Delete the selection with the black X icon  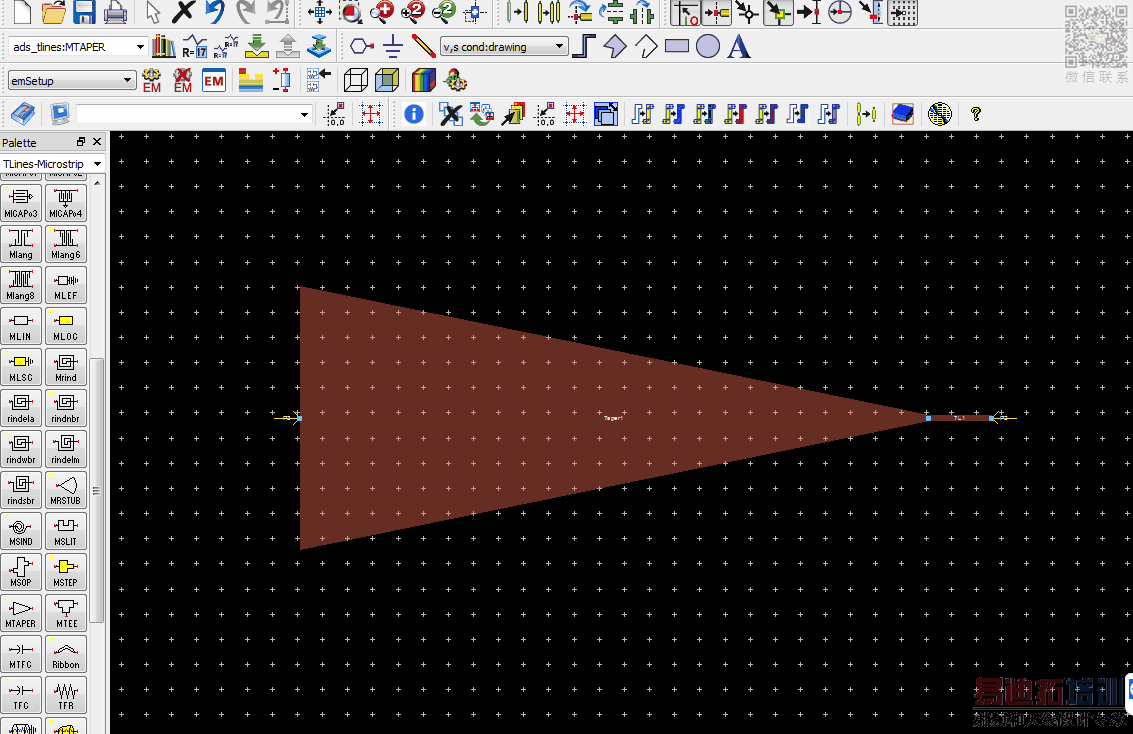pyautogui.click(x=184, y=12)
